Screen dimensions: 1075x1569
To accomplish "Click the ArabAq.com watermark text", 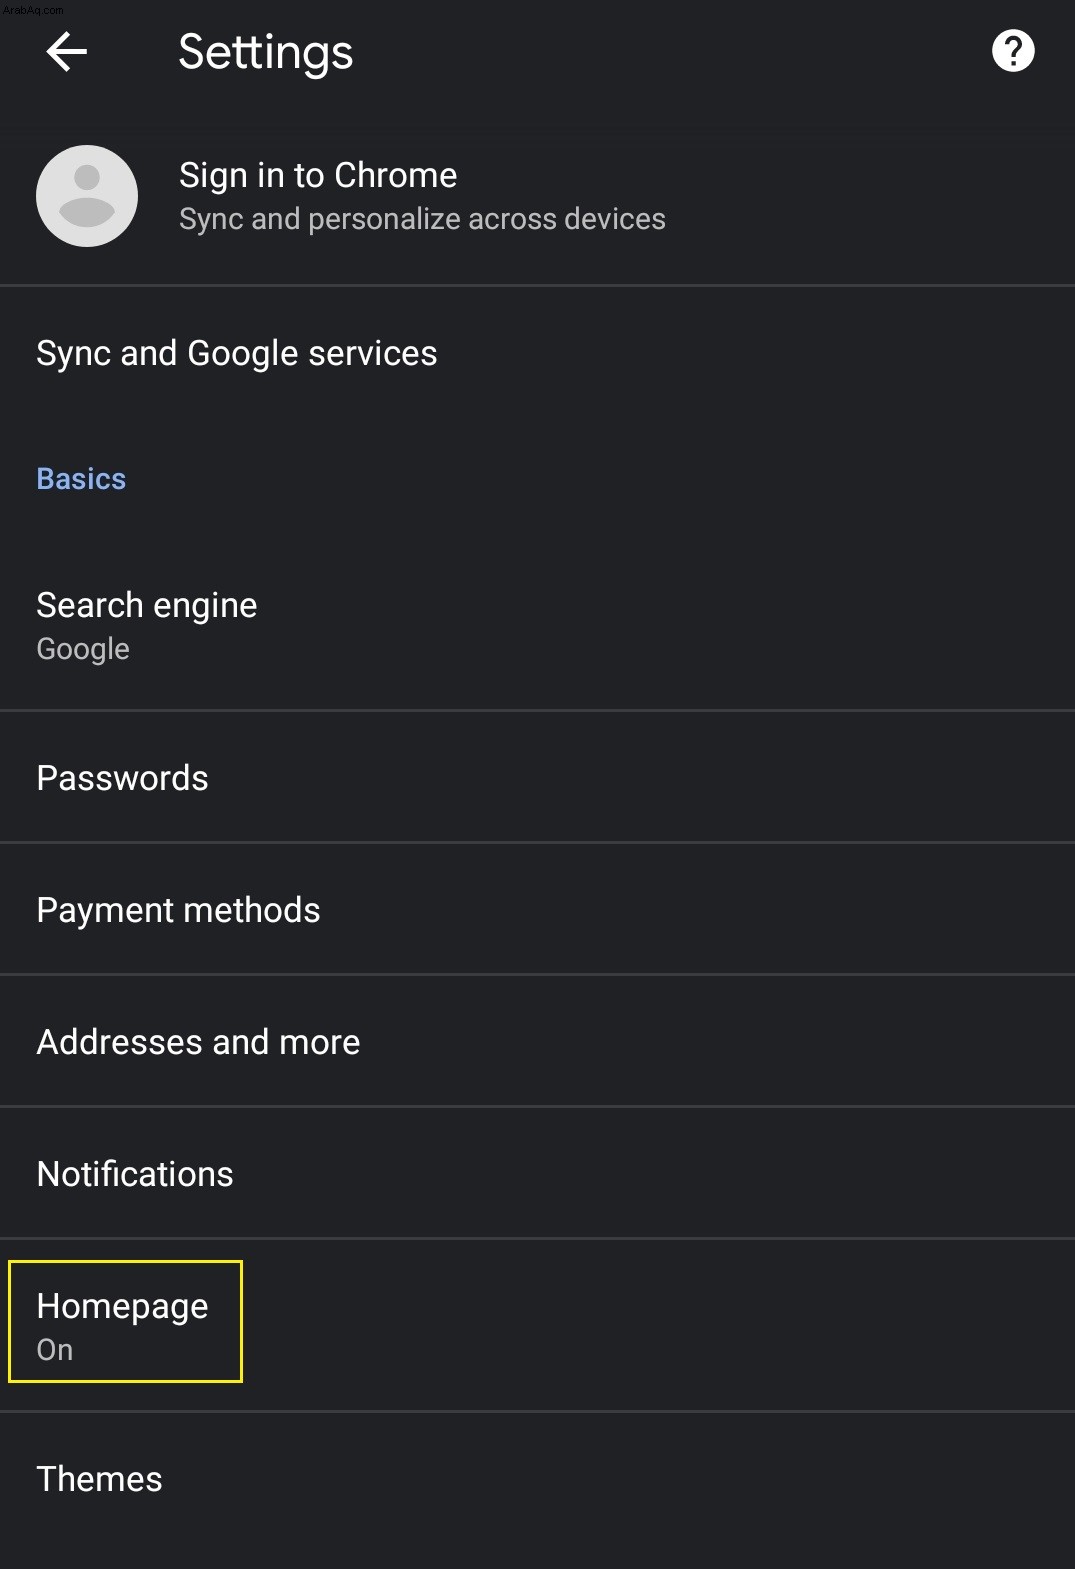I will (32, 9).
